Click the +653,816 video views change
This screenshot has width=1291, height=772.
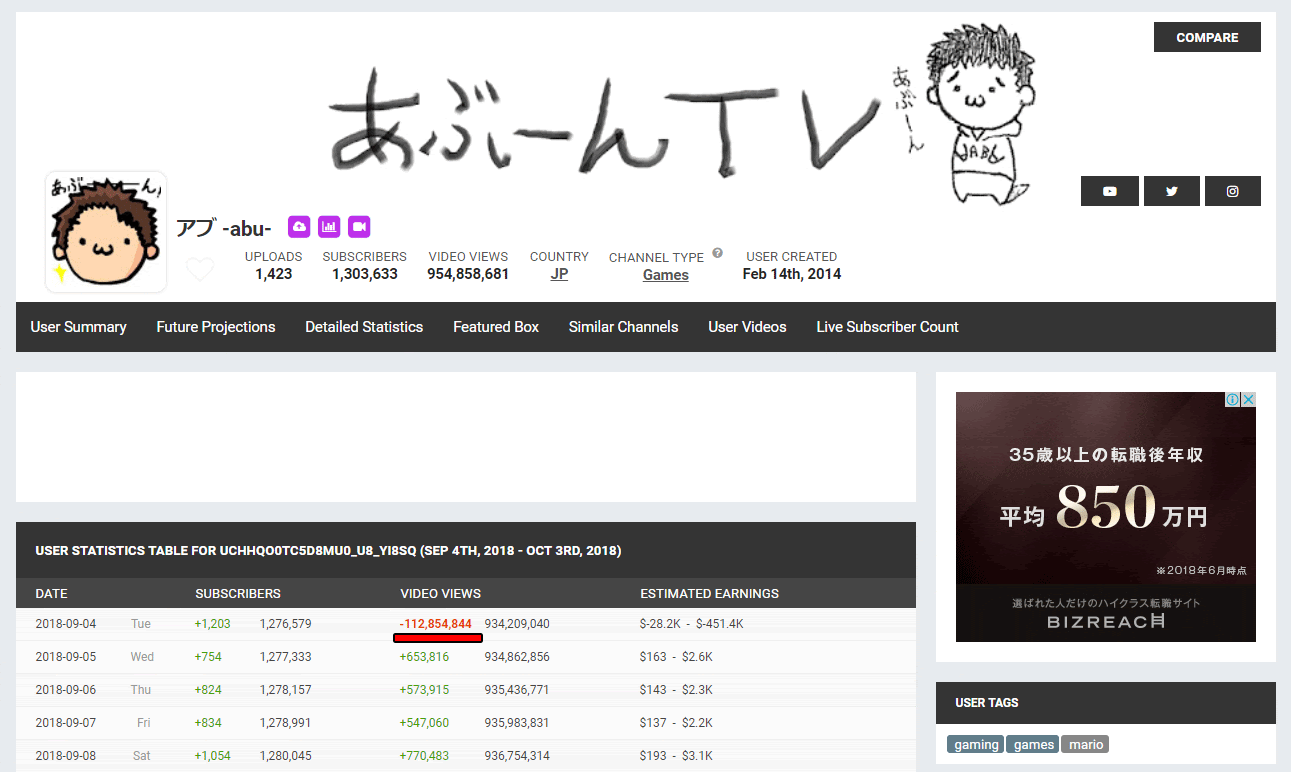[424, 657]
